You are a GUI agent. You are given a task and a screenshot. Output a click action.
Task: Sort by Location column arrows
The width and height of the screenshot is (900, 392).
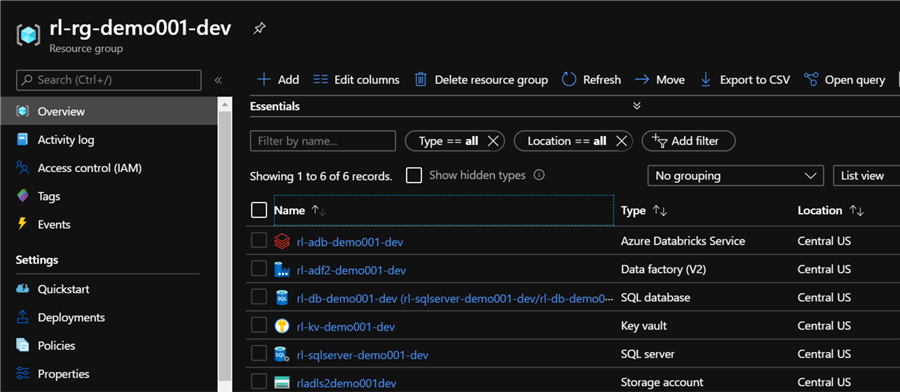pos(856,211)
